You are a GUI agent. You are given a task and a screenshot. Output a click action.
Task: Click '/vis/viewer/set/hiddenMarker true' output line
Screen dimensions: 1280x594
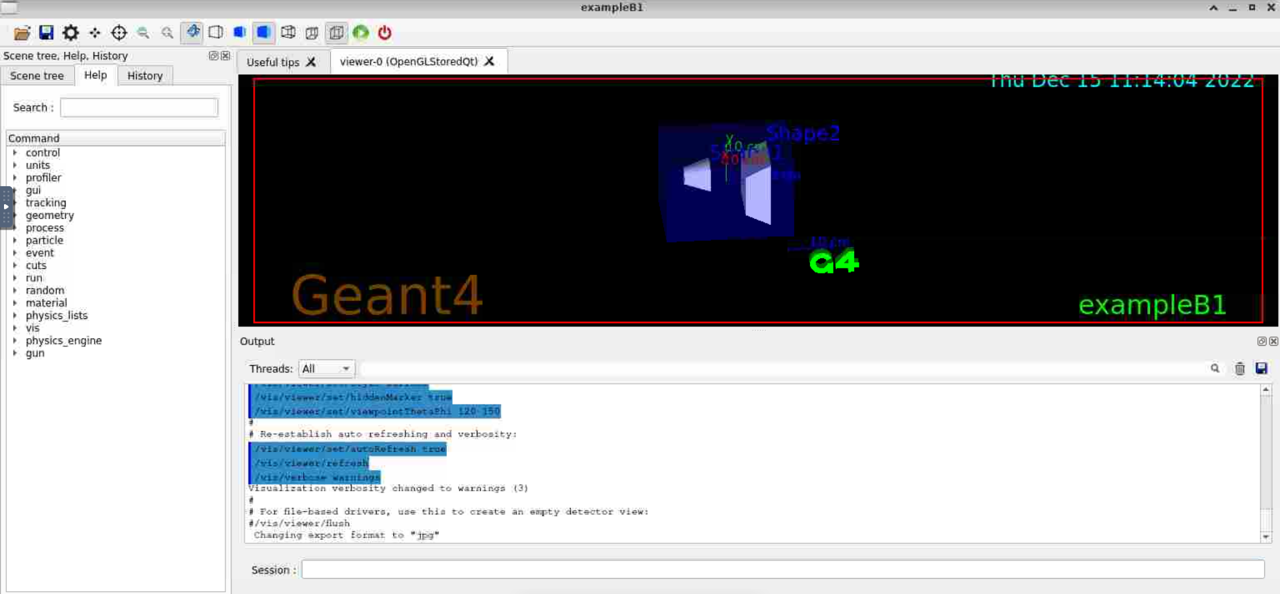coord(352,397)
